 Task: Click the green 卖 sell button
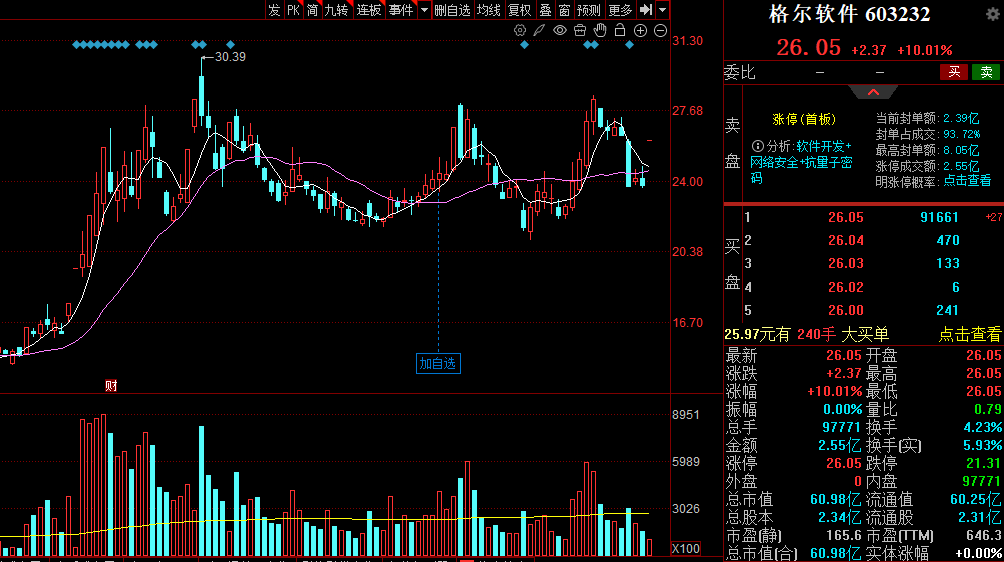986,72
